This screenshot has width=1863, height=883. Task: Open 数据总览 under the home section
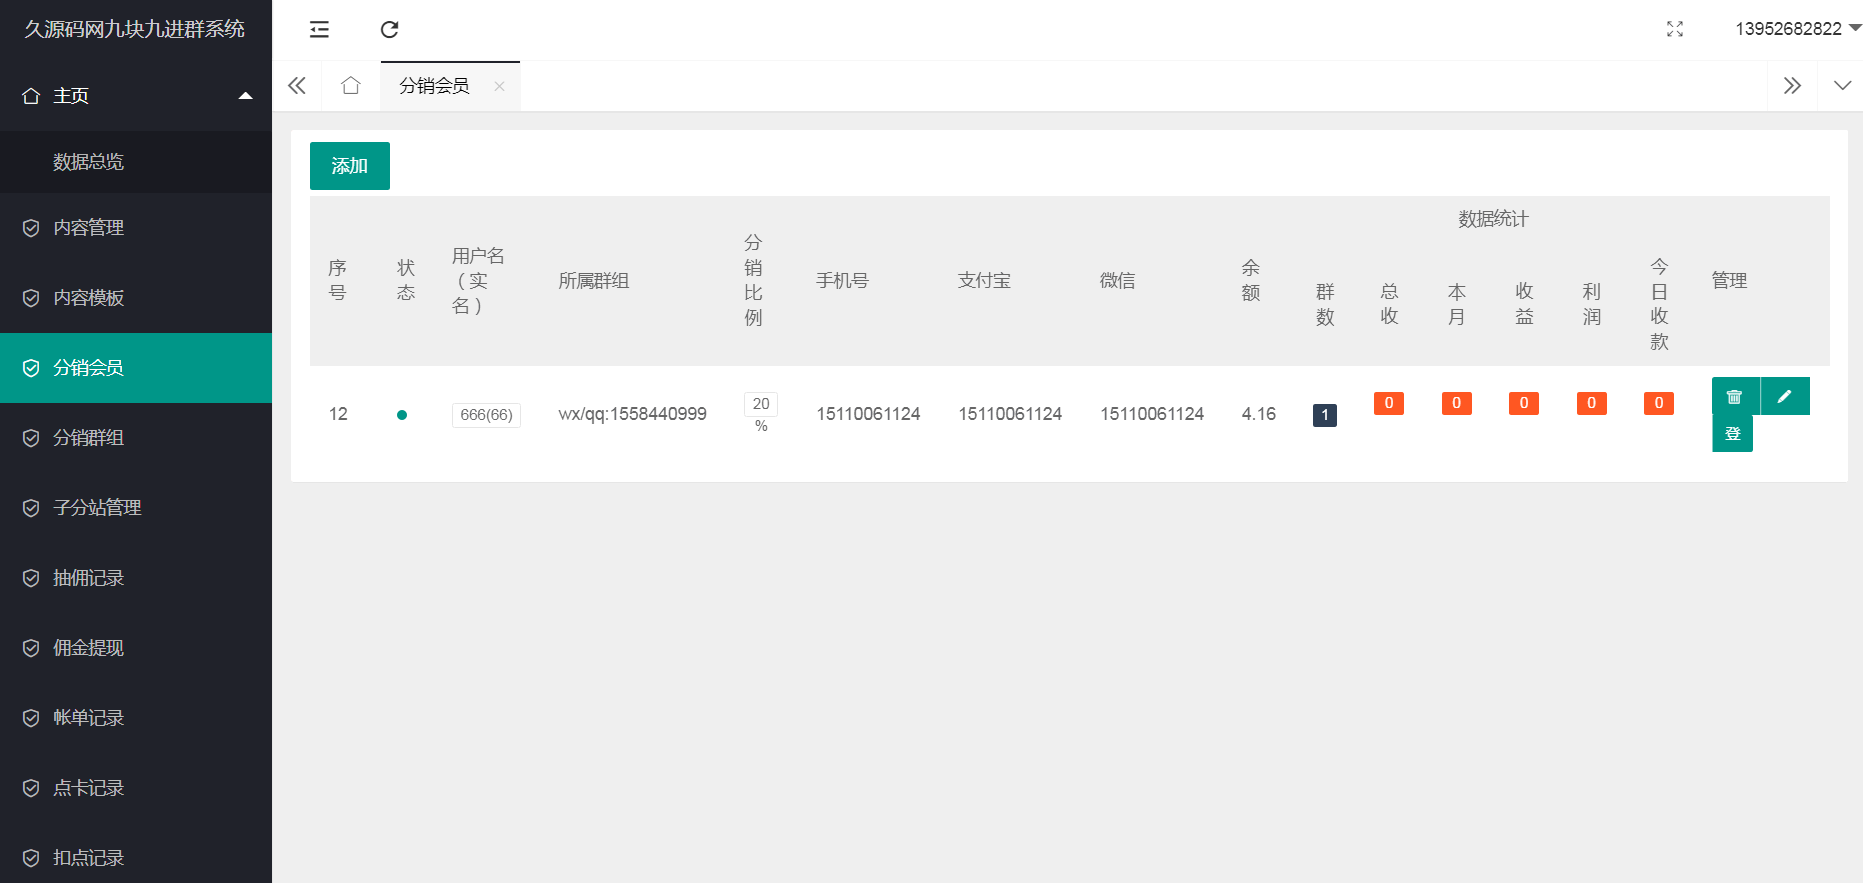(88, 162)
